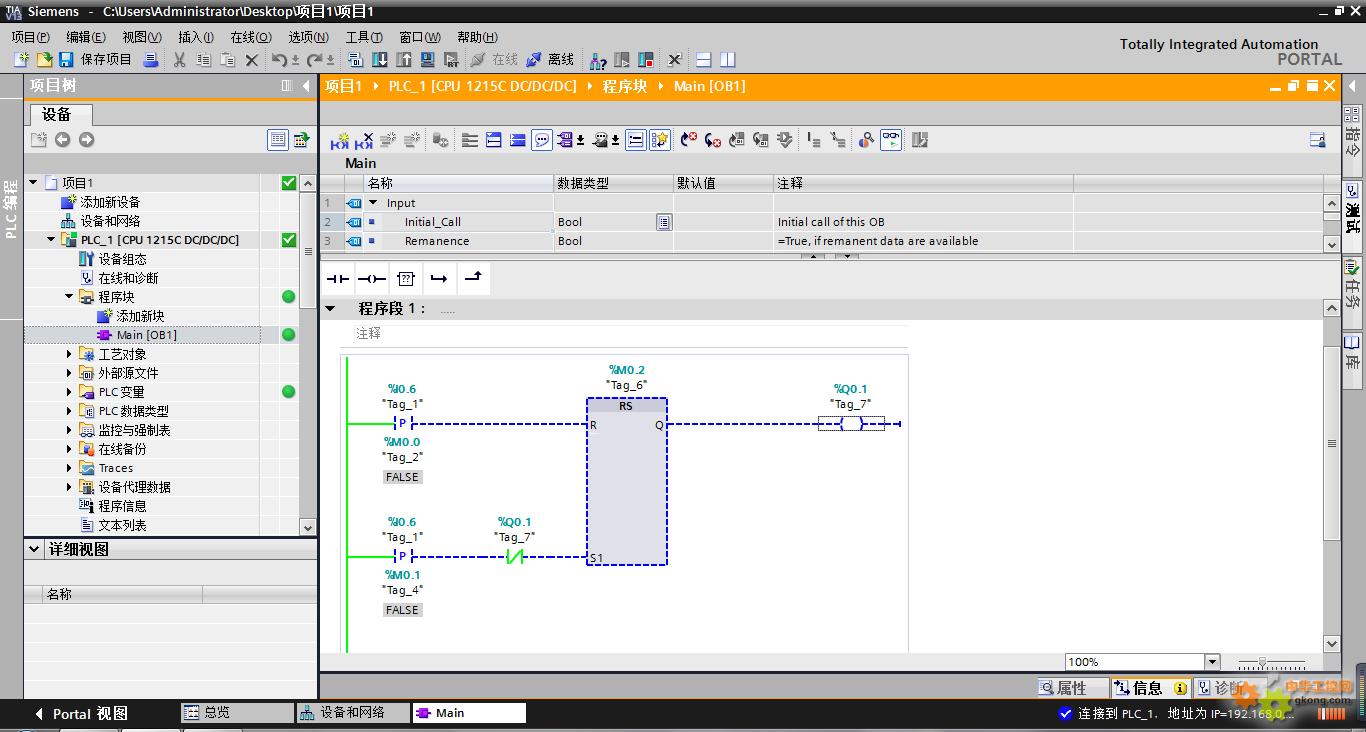Toggle program monitoring with the glasses icon
The image size is (1366, 732).
tap(891, 140)
